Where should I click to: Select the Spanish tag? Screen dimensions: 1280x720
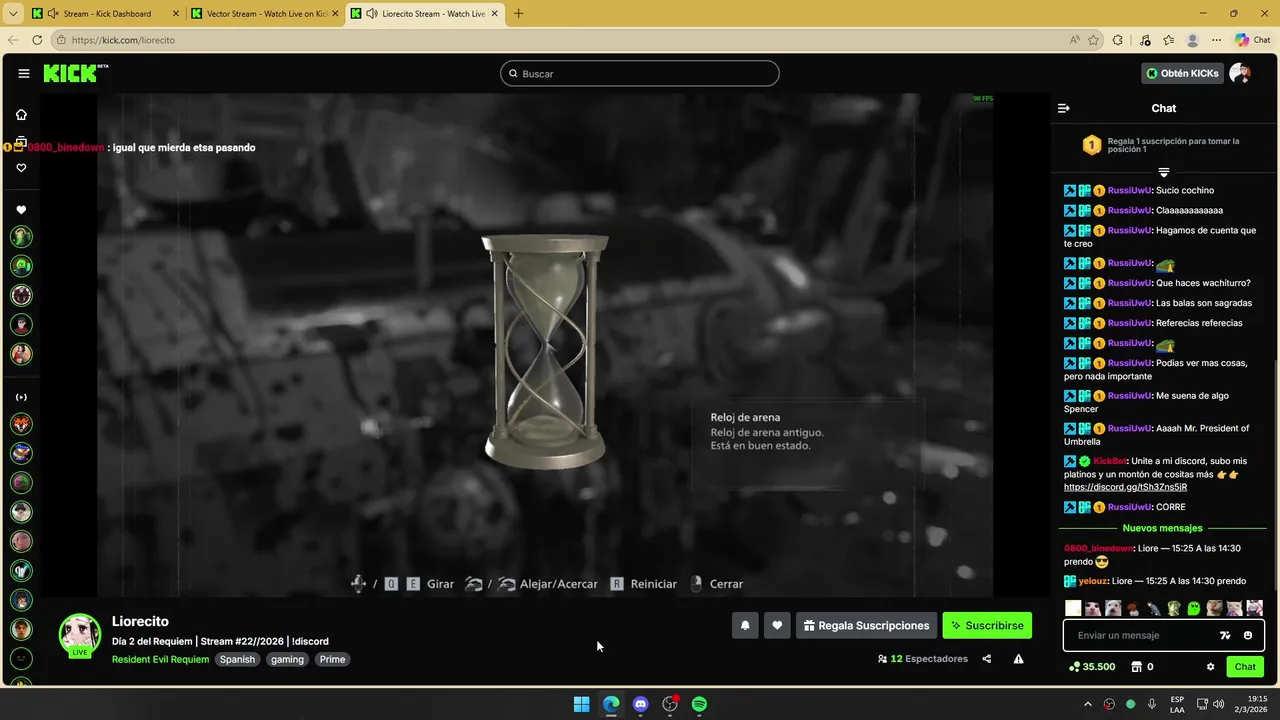click(x=237, y=659)
